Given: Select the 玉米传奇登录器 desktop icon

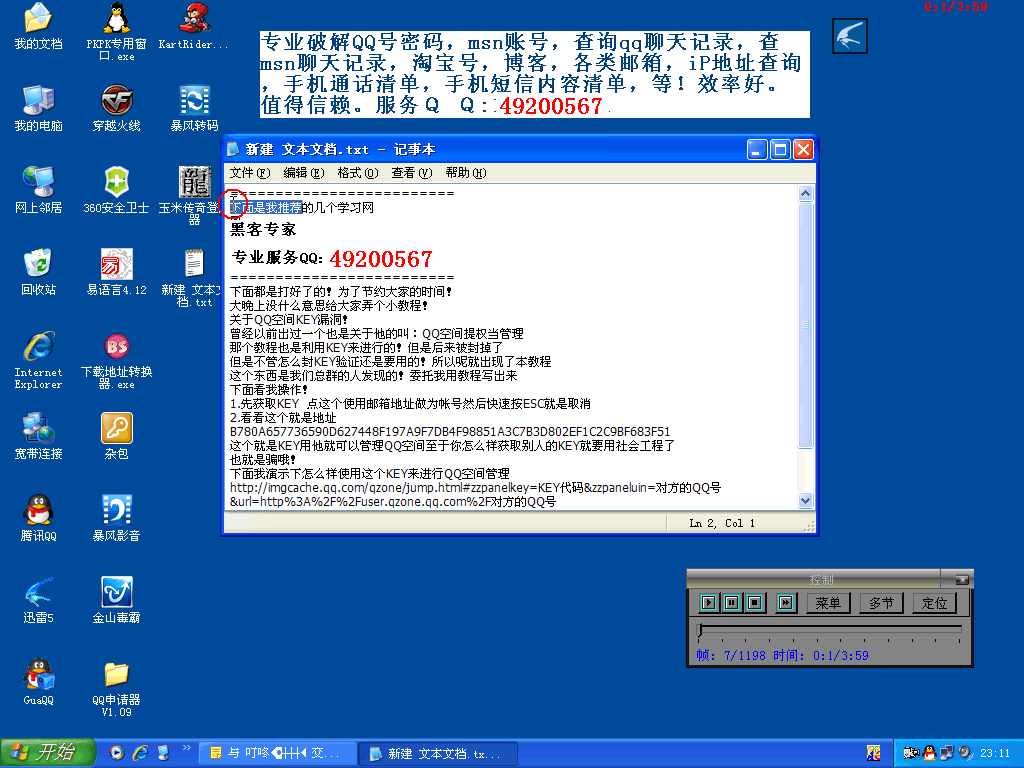Looking at the screenshot, I should click(x=194, y=195).
